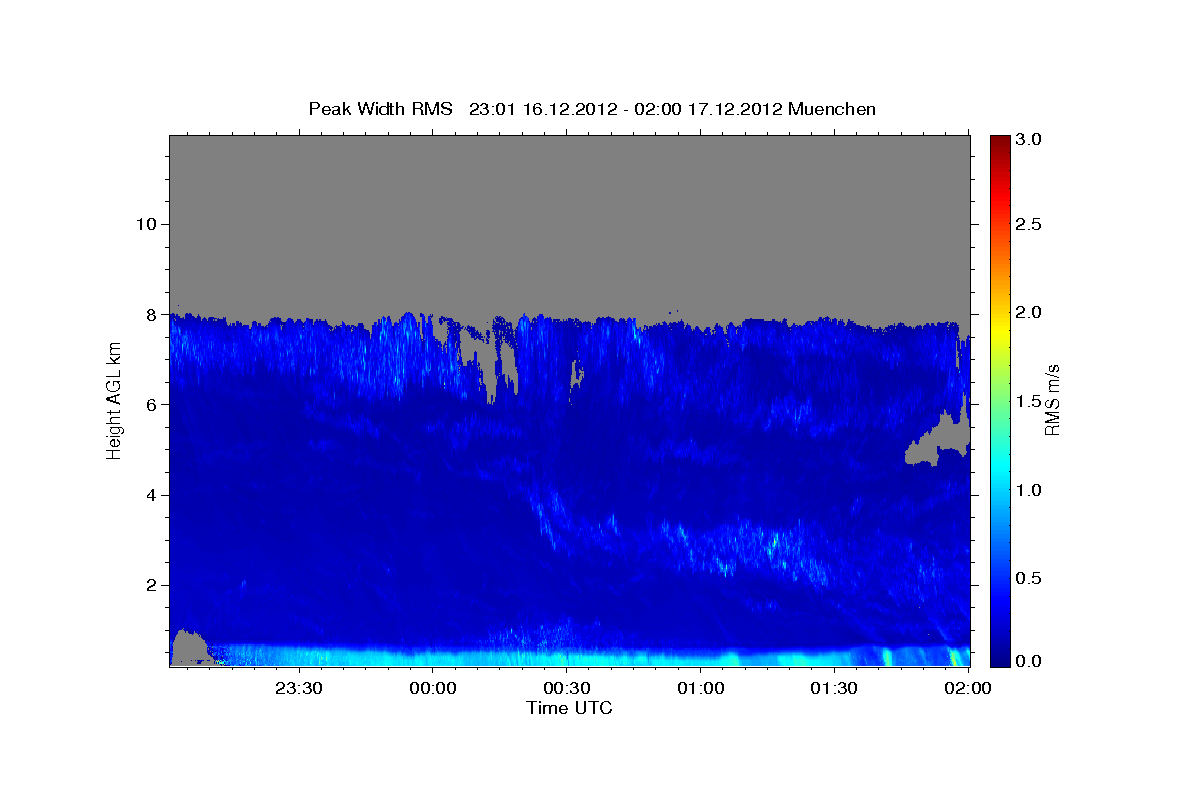
Task: Click the cyan near-surface layer around 00:00
Action: click(x=434, y=656)
